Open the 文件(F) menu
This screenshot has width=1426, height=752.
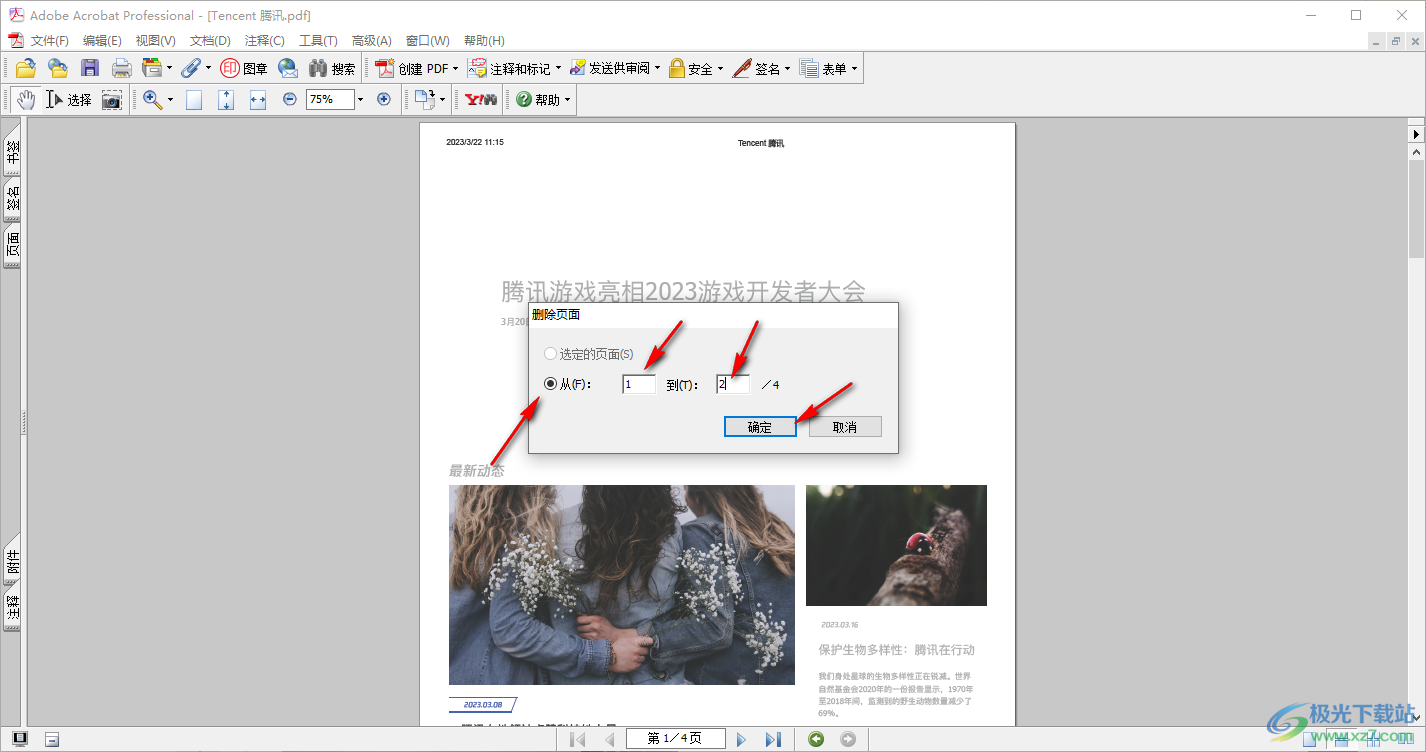tap(50, 41)
